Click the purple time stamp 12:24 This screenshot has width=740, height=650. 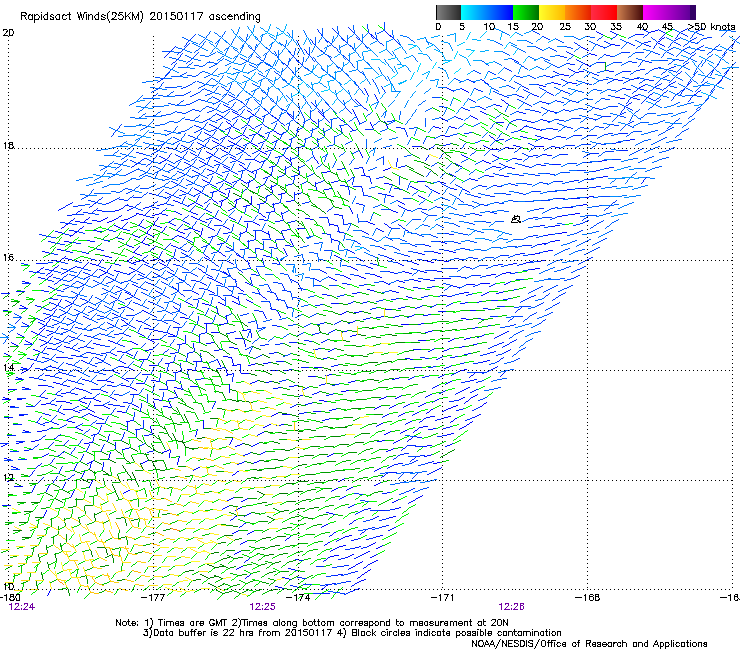(x=22, y=607)
